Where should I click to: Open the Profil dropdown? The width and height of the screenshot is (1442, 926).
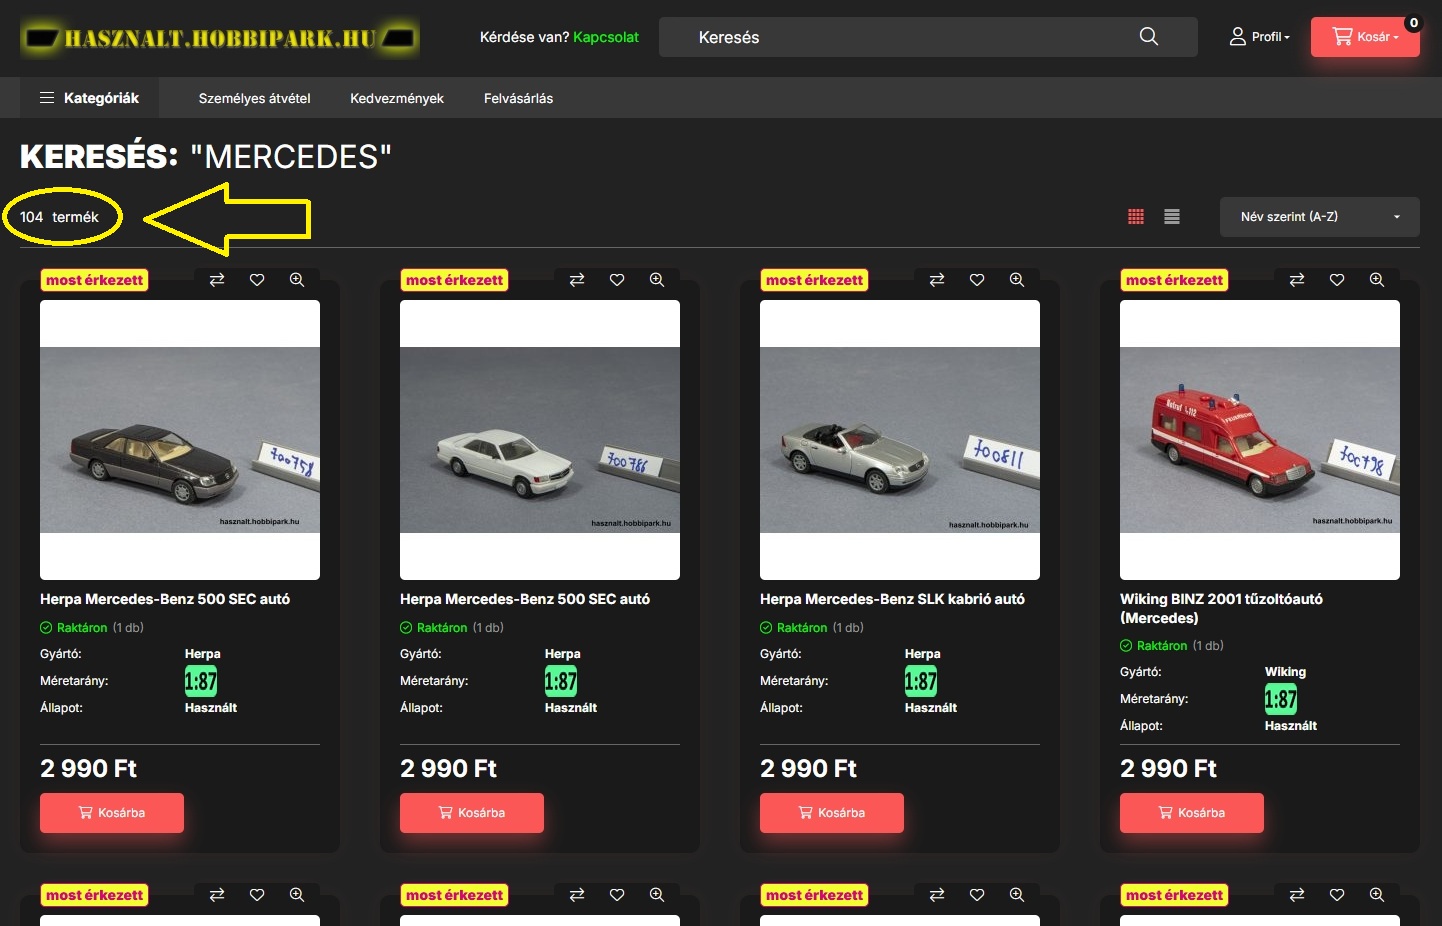pos(1260,37)
